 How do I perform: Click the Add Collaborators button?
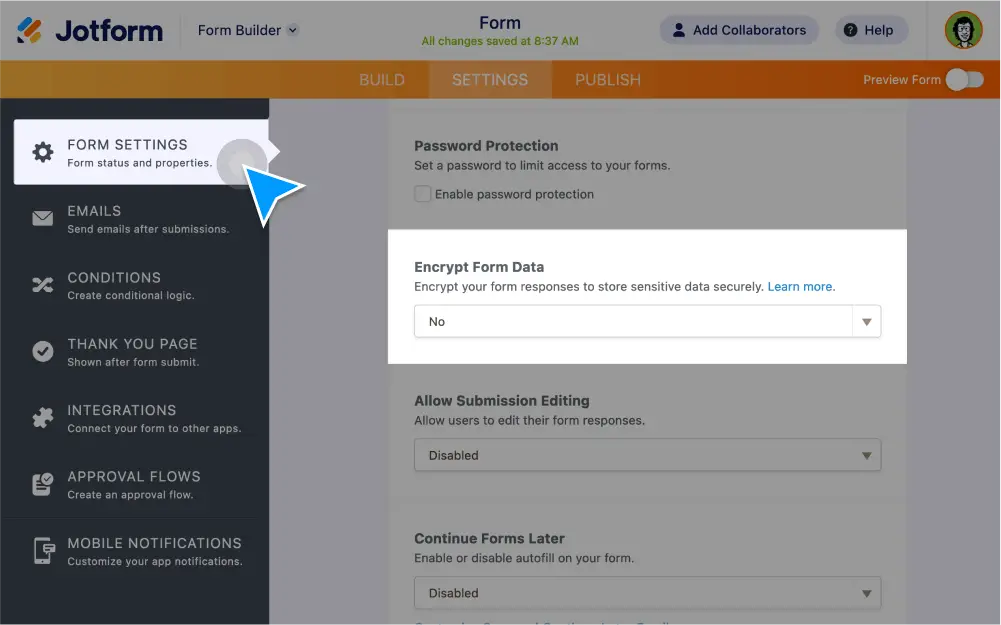(x=739, y=30)
